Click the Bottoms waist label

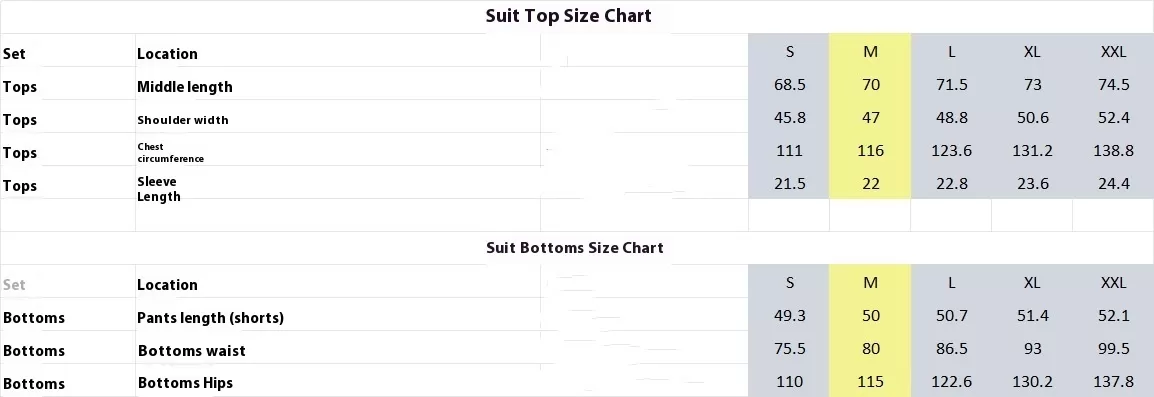pyautogui.click(x=191, y=351)
